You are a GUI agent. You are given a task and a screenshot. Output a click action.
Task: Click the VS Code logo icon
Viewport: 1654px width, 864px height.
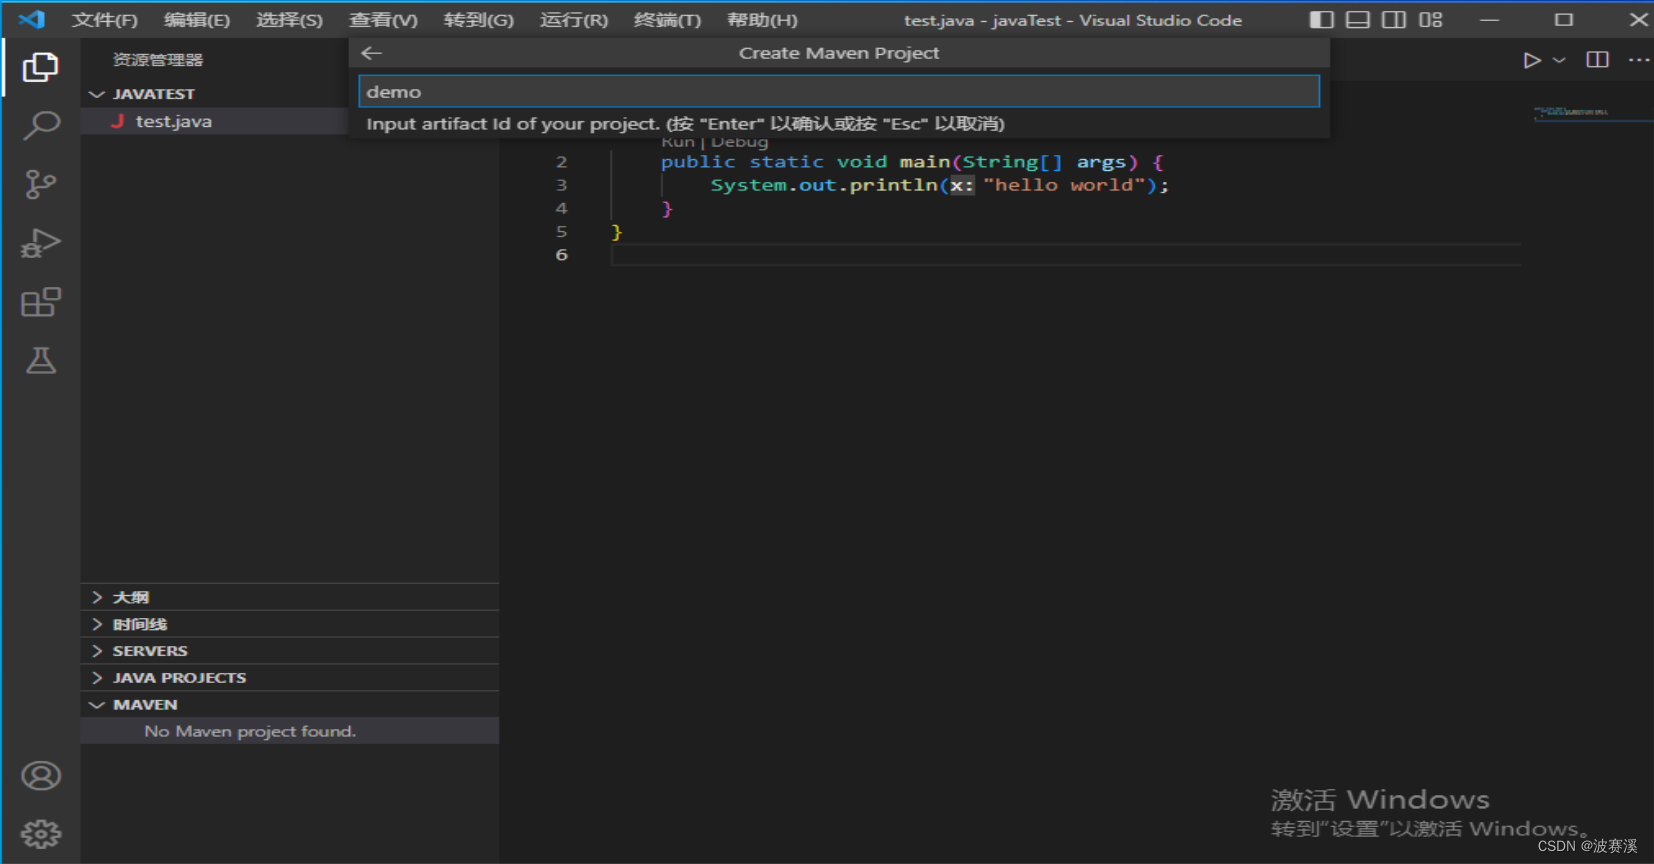pos(31,19)
